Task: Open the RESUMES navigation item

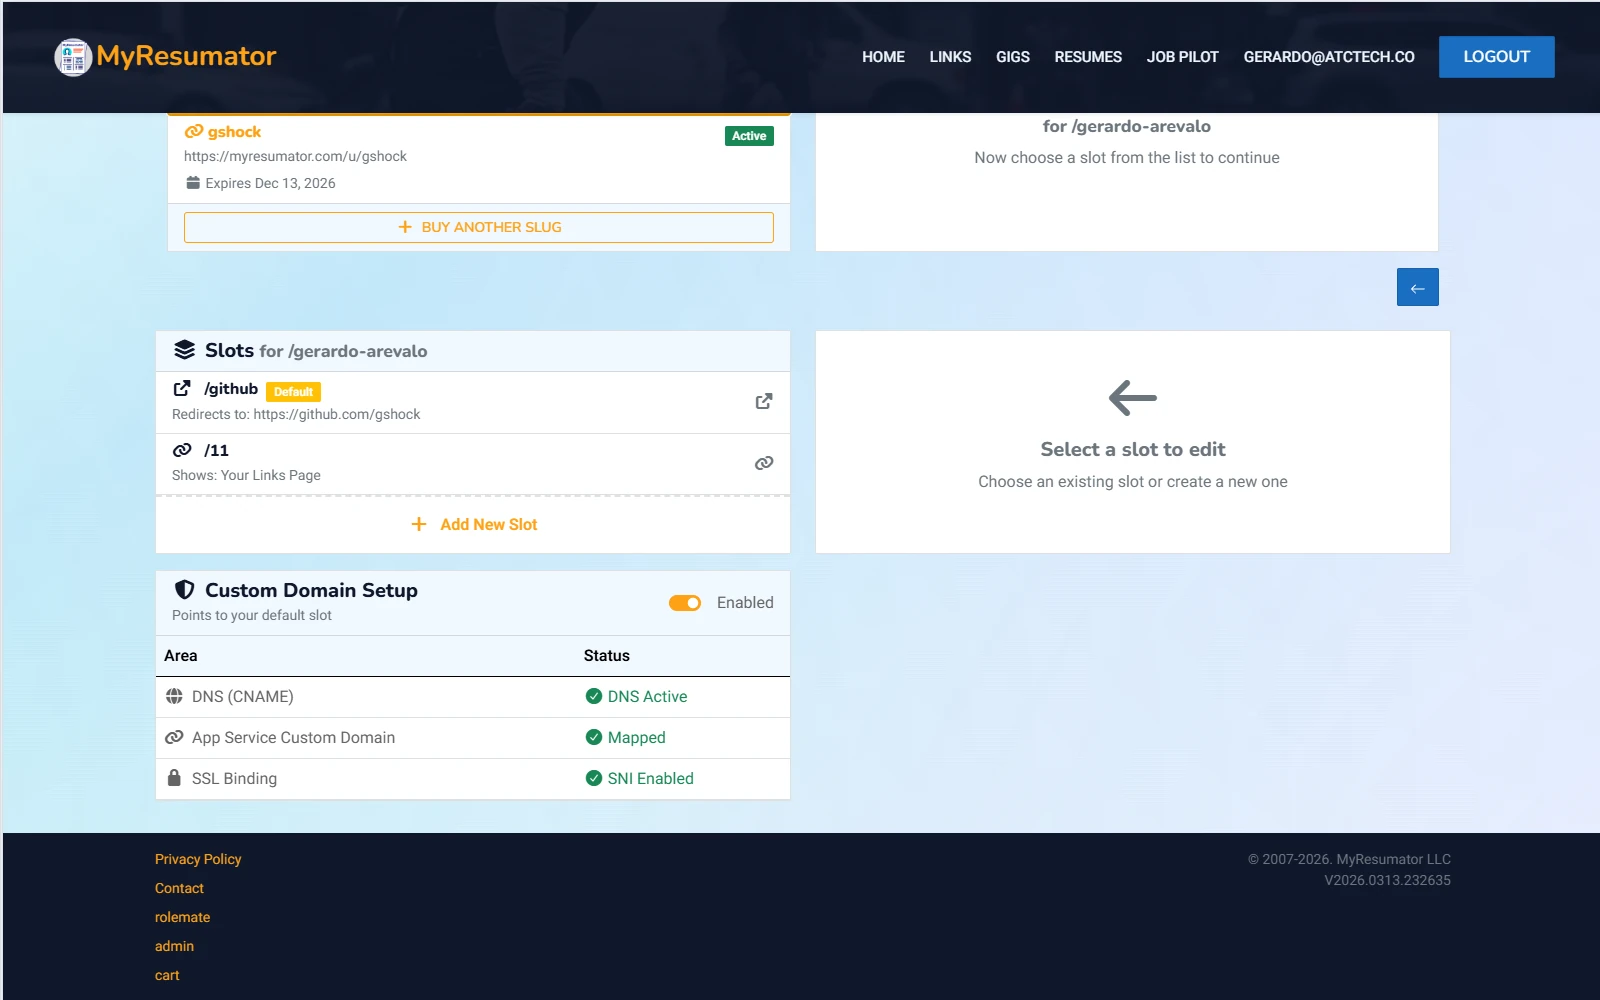Action: [x=1088, y=57]
